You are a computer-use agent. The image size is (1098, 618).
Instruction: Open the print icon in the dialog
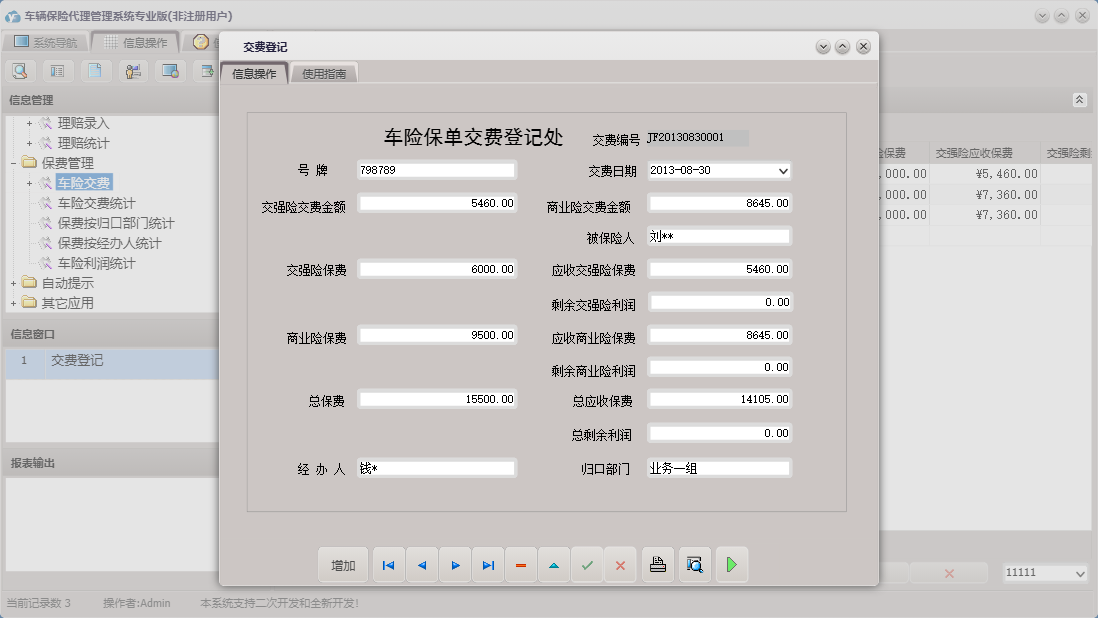pos(658,565)
